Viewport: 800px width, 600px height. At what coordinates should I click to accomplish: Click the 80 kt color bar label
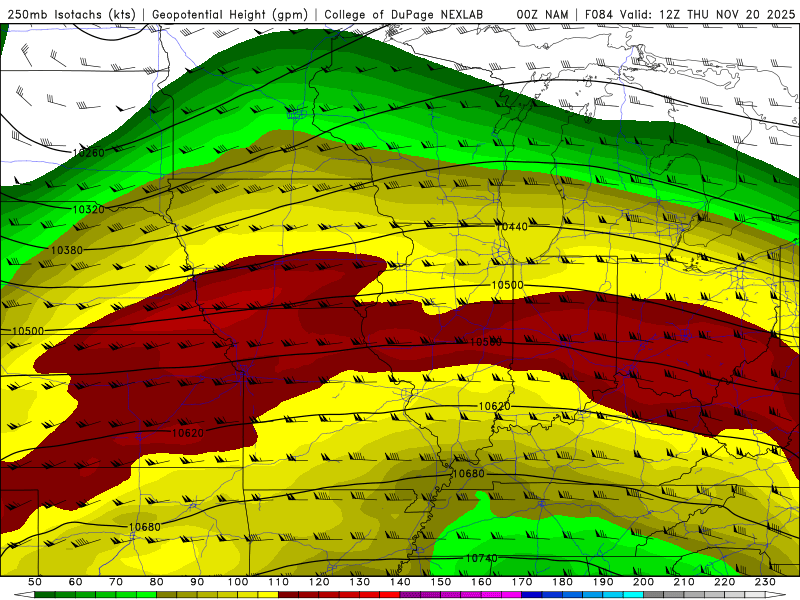click(157, 582)
